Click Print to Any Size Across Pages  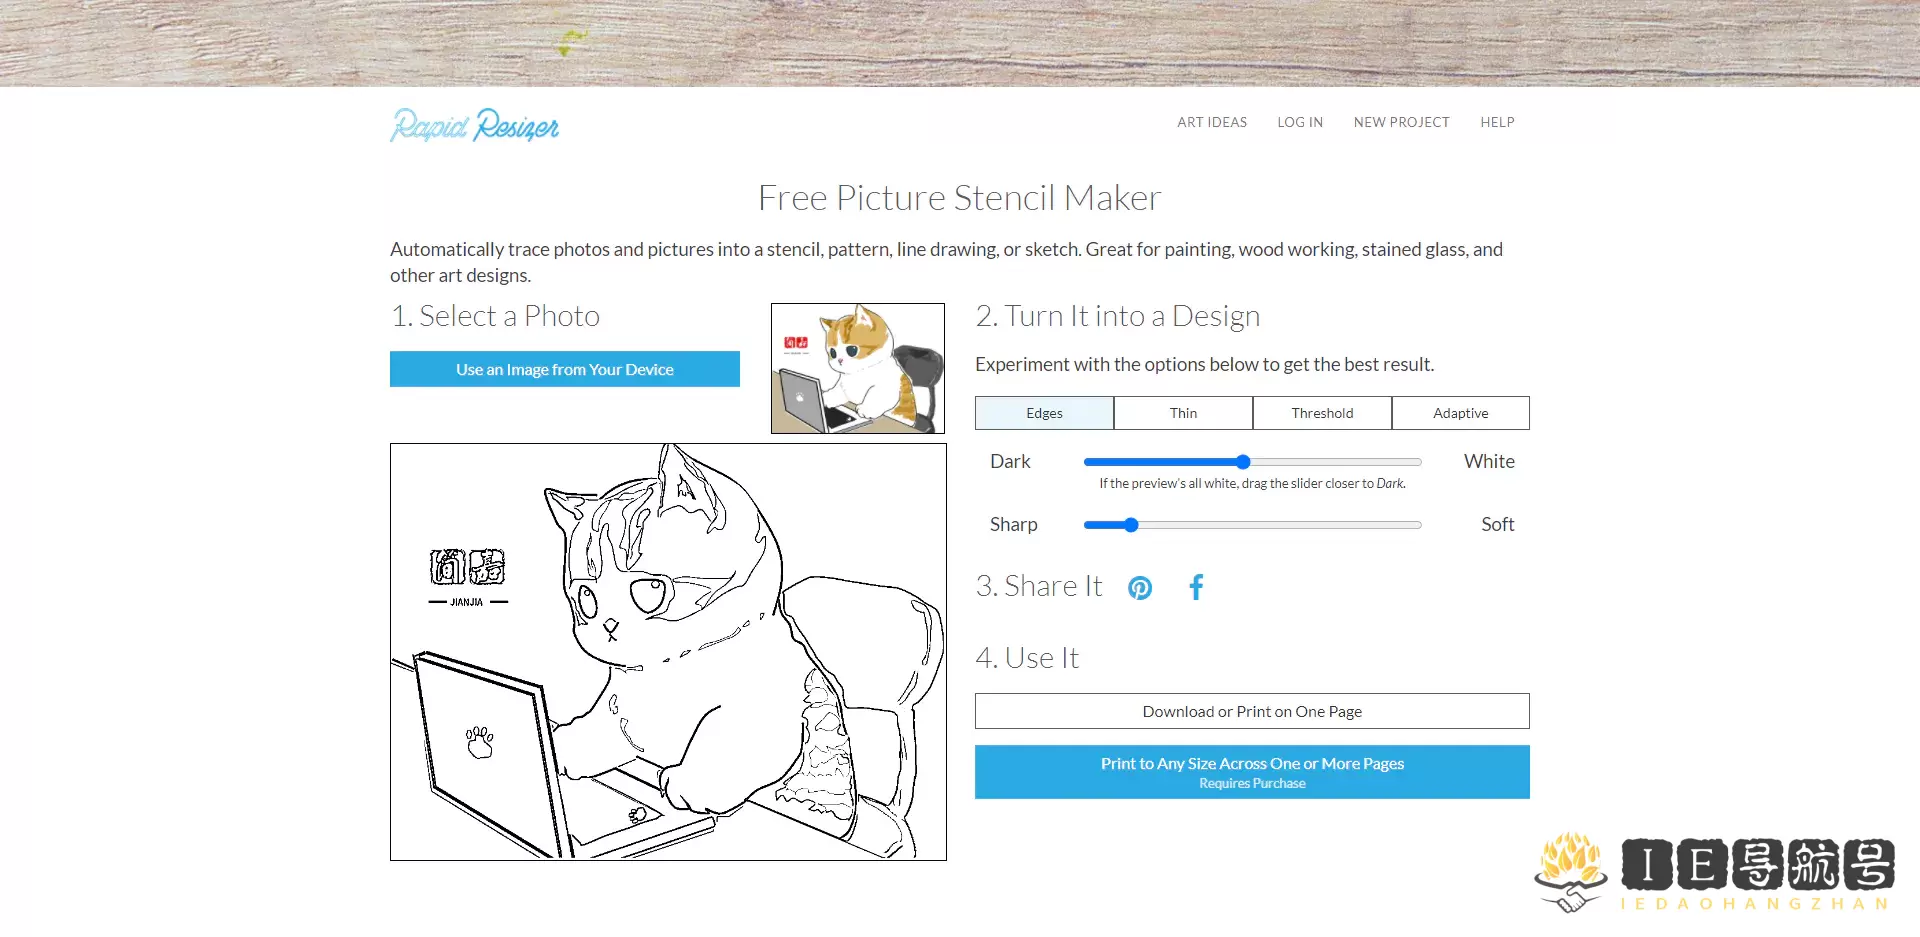coord(1252,771)
